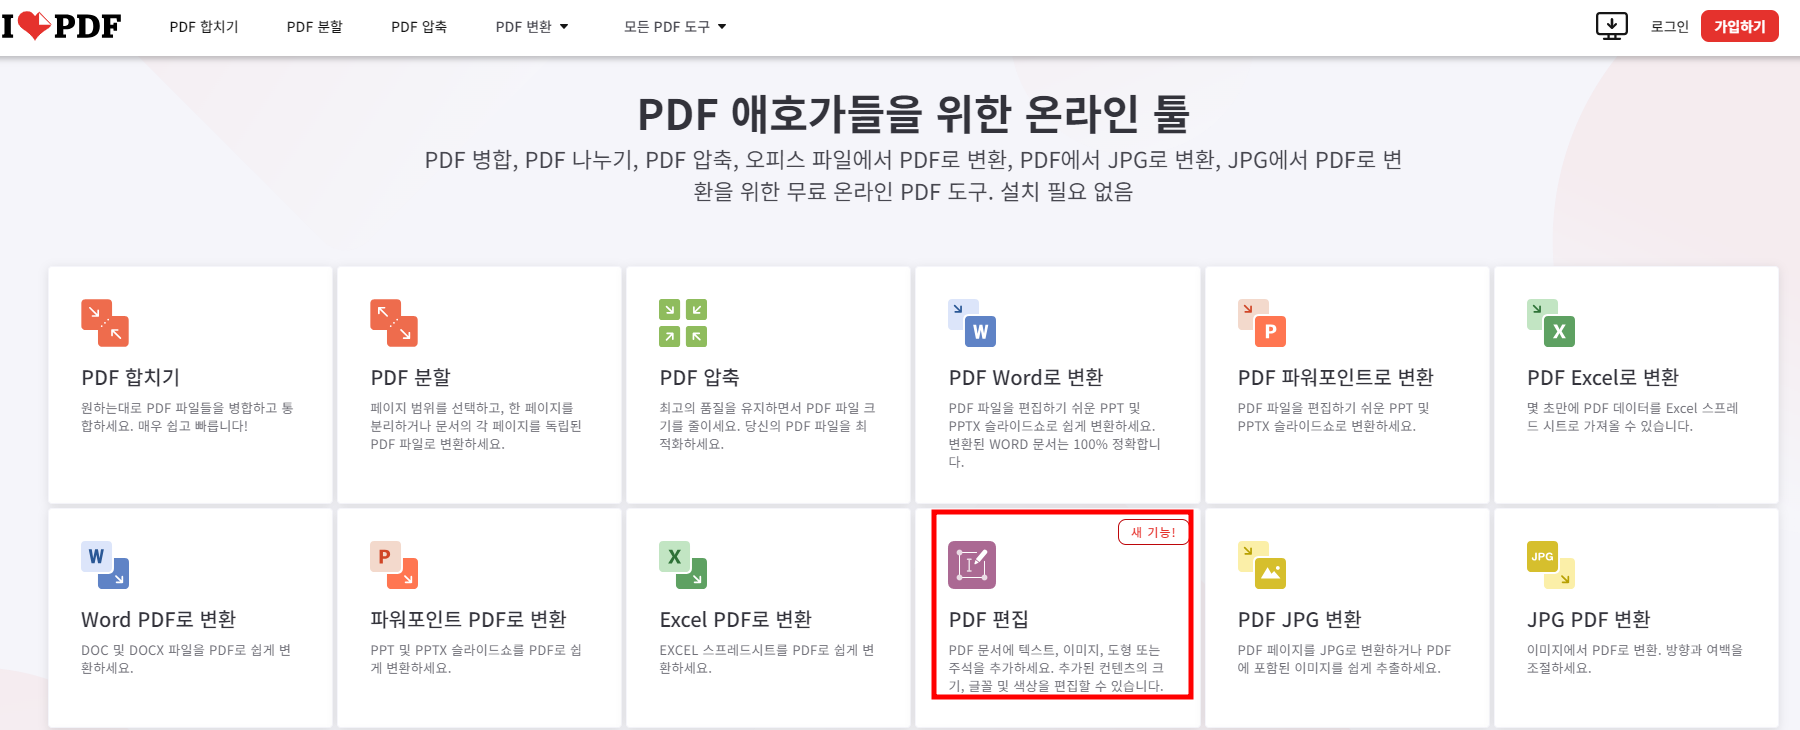This screenshot has width=1800, height=730.
Task: Open the PDF 파워포인트로 변환 title
Action: (x=1336, y=377)
